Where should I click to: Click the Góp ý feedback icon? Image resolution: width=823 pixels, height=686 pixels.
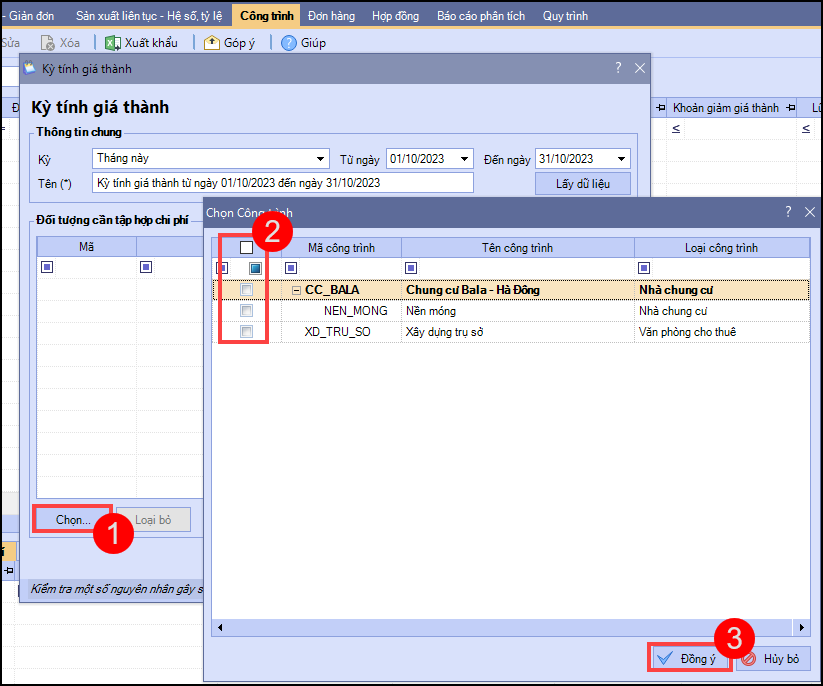(x=211, y=43)
